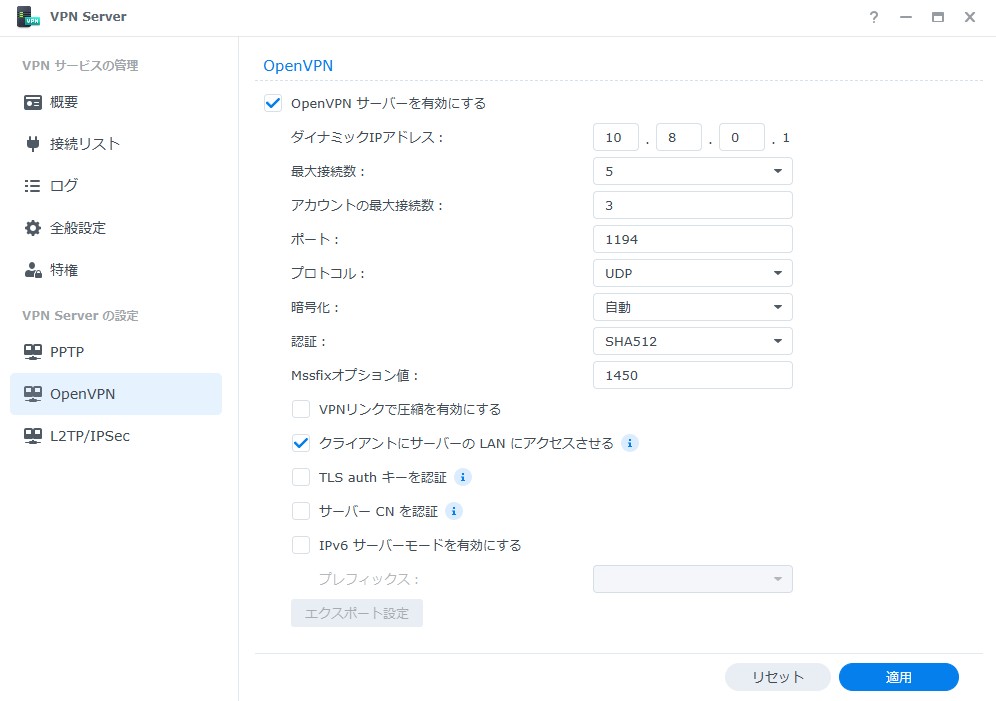The width and height of the screenshot is (996, 701).
Task: Open the 最大接続数 dropdown
Action: (692, 171)
